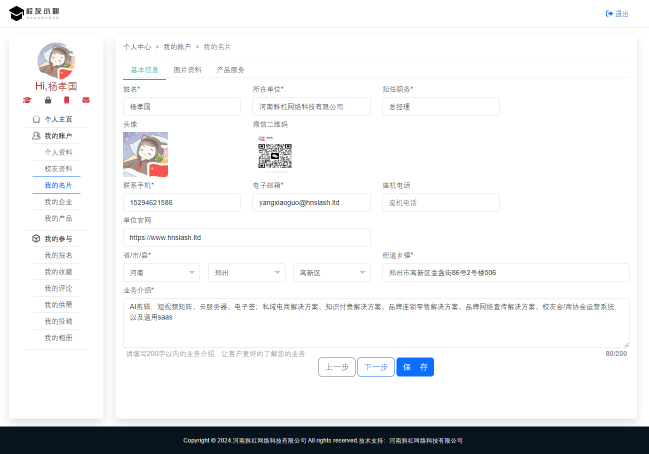Select 我的名片 in sidebar
649x454 pixels.
pos(58,185)
